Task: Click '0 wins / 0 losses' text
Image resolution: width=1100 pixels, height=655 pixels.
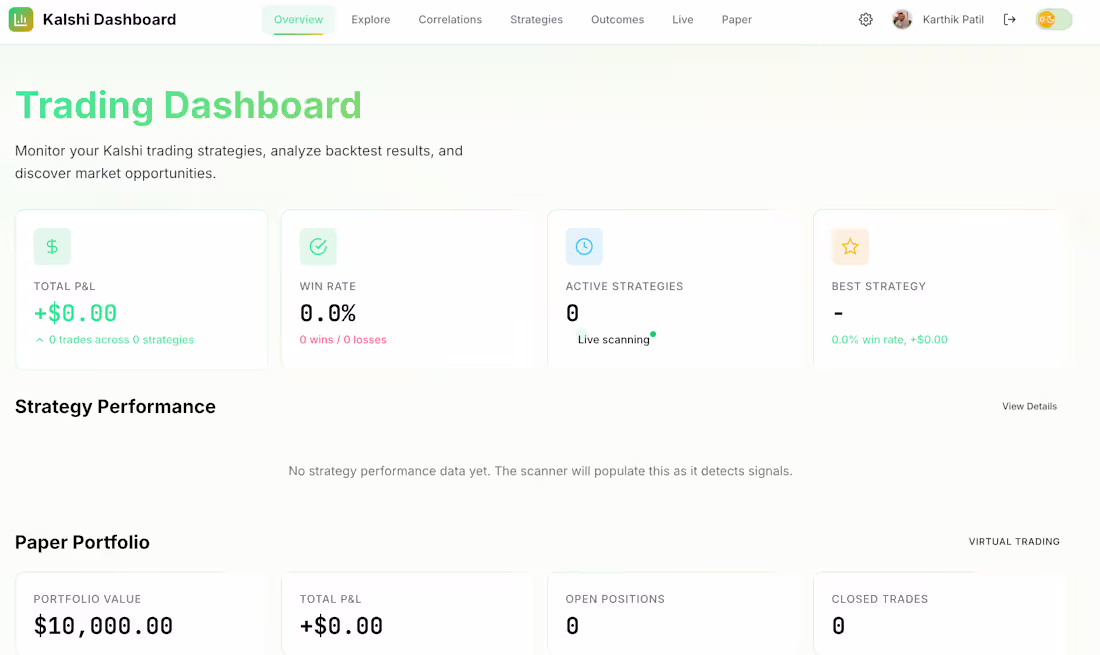Action: 343,339
